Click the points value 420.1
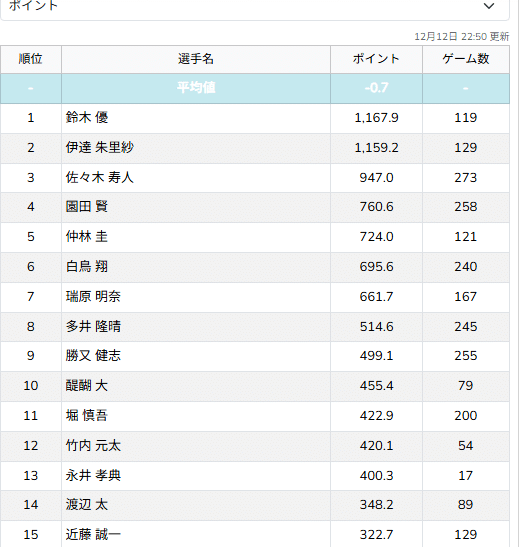Image resolution: width=519 pixels, height=547 pixels. click(376, 446)
